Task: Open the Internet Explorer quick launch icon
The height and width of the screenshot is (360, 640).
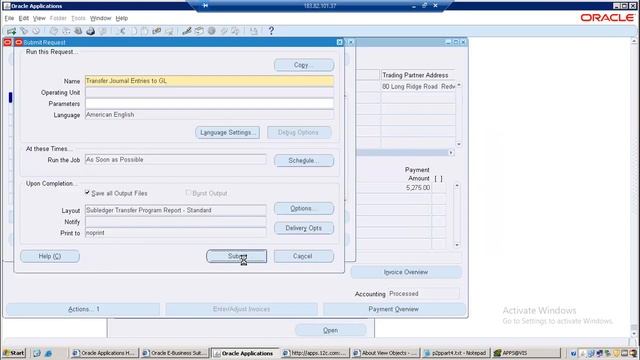Action: (48, 353)
